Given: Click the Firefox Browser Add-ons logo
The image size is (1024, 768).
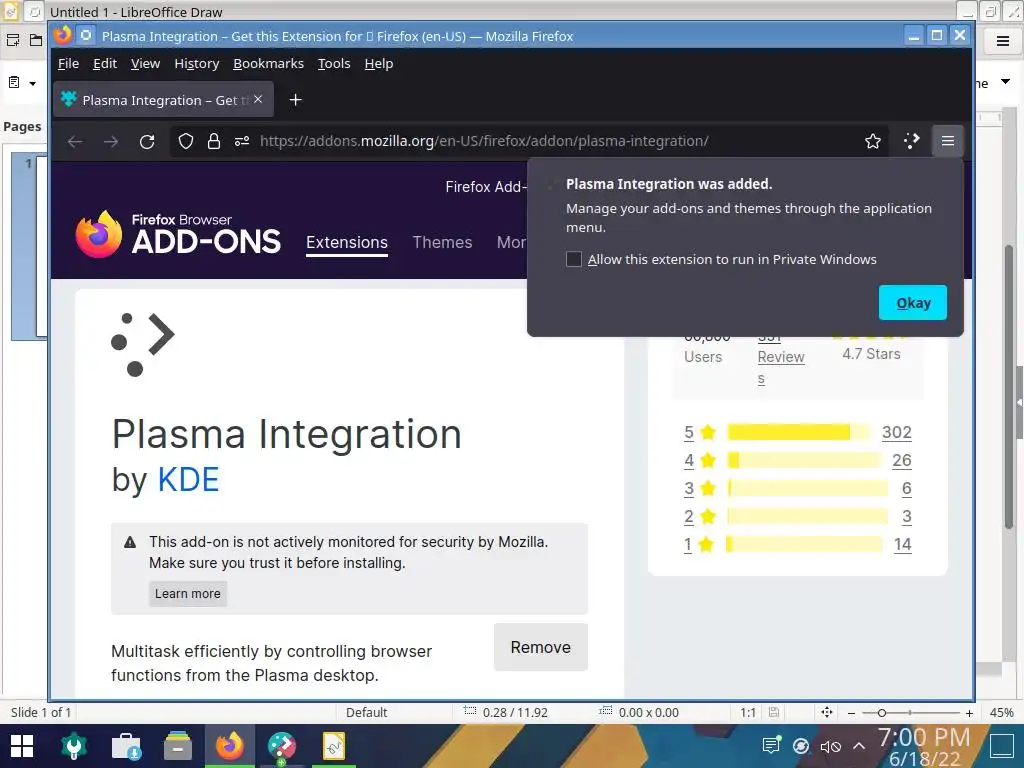Looking at the screenshot, I should coord(178,234).
